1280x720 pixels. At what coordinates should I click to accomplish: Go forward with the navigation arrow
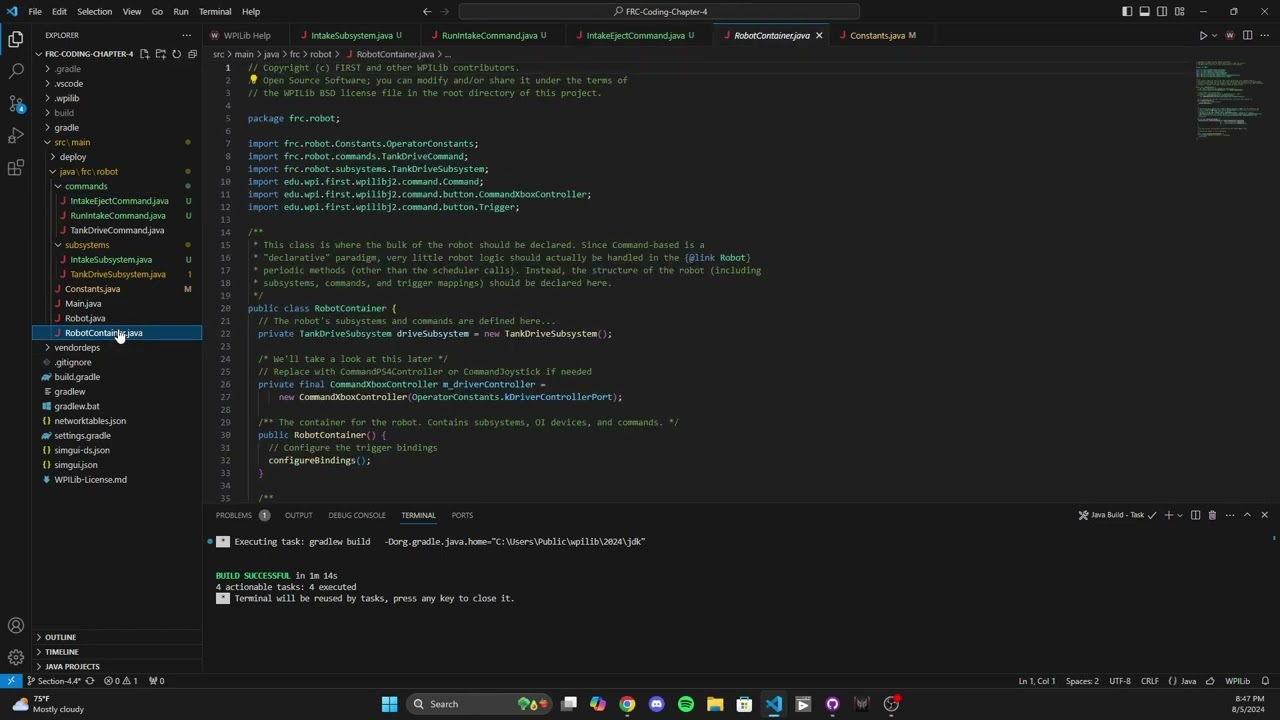[x=445, y=12]
